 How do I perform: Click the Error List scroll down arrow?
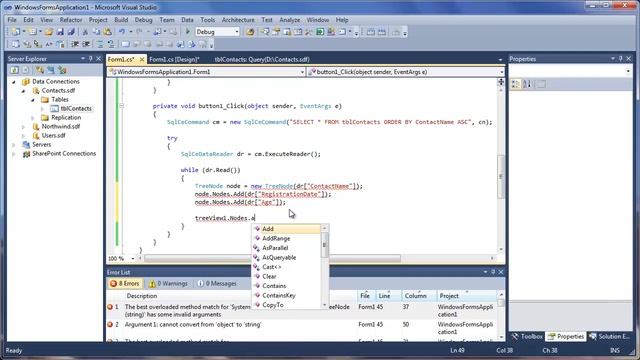pyautogui.click(x=501, y=337)
